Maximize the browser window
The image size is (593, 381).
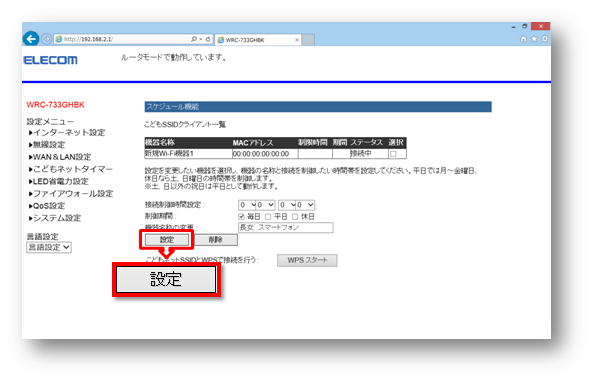point(525,26)
